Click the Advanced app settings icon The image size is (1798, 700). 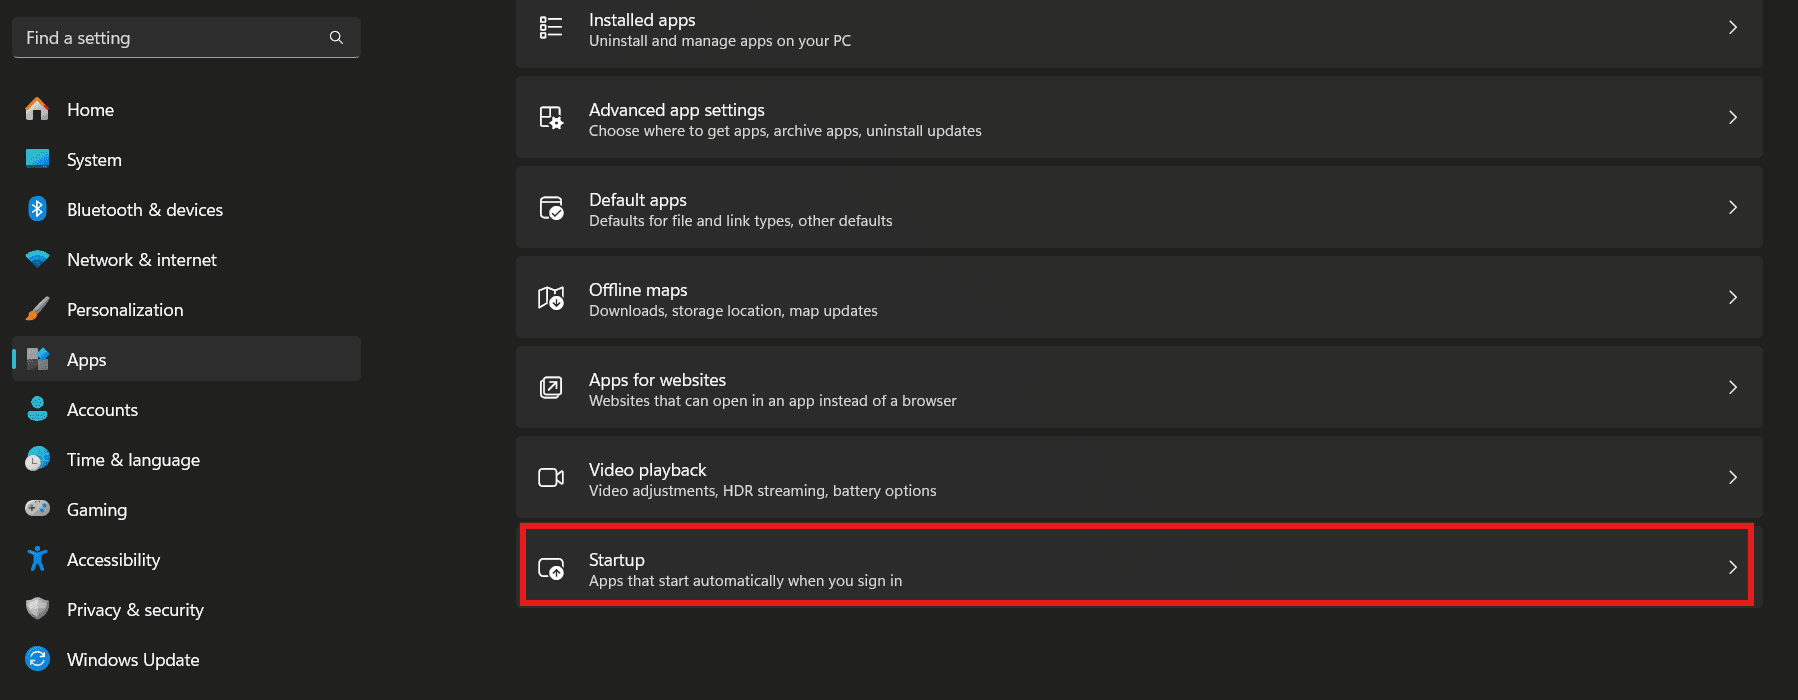551,117
